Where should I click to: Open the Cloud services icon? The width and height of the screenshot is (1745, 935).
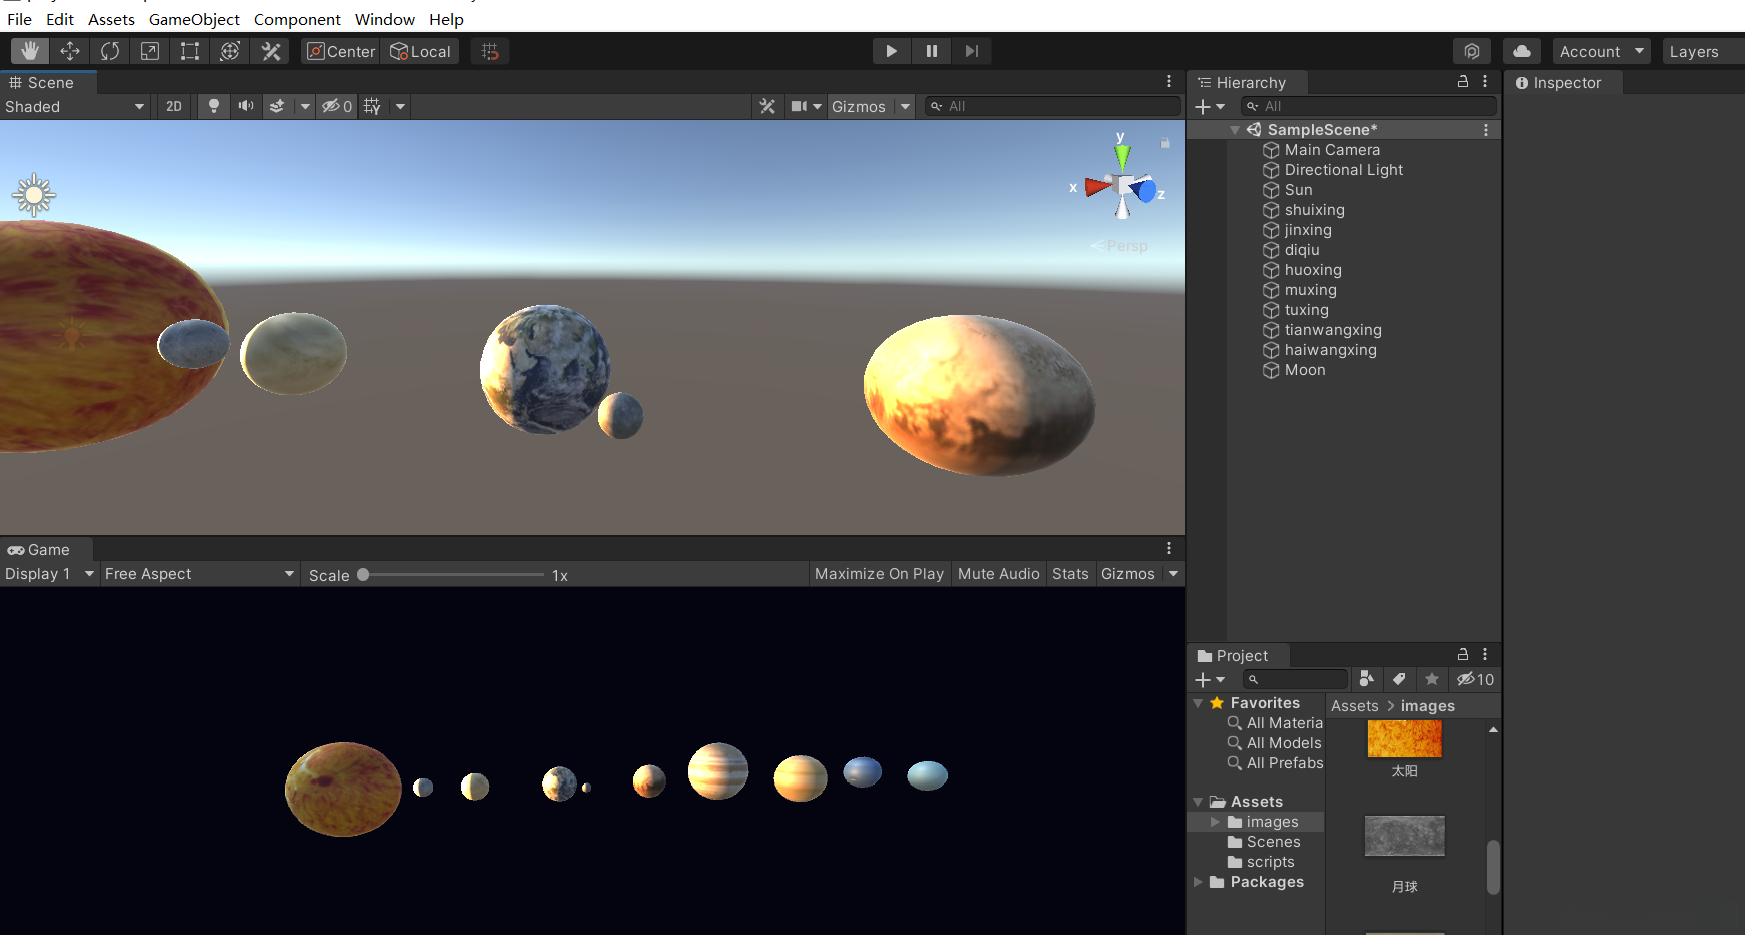1521,51
